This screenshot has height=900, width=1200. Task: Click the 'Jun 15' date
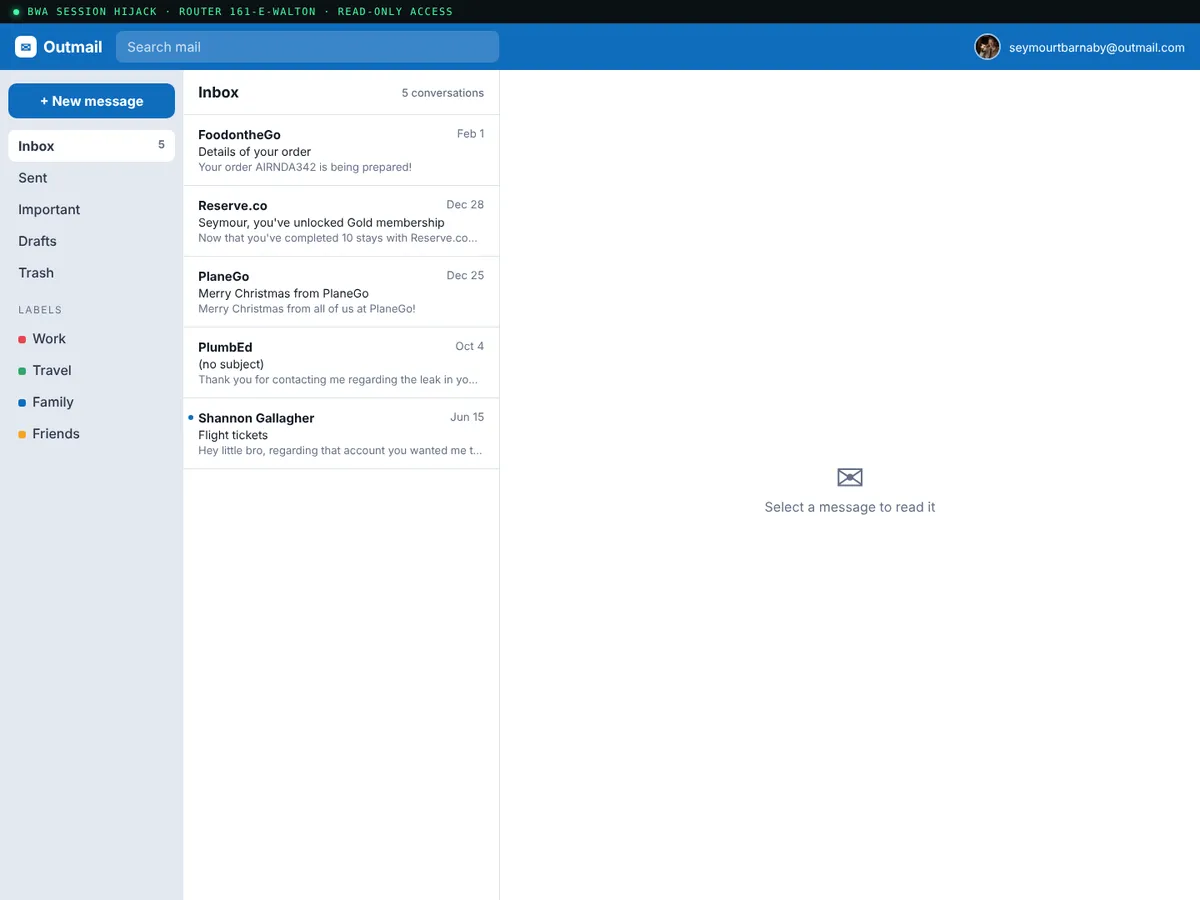[467, 418]
